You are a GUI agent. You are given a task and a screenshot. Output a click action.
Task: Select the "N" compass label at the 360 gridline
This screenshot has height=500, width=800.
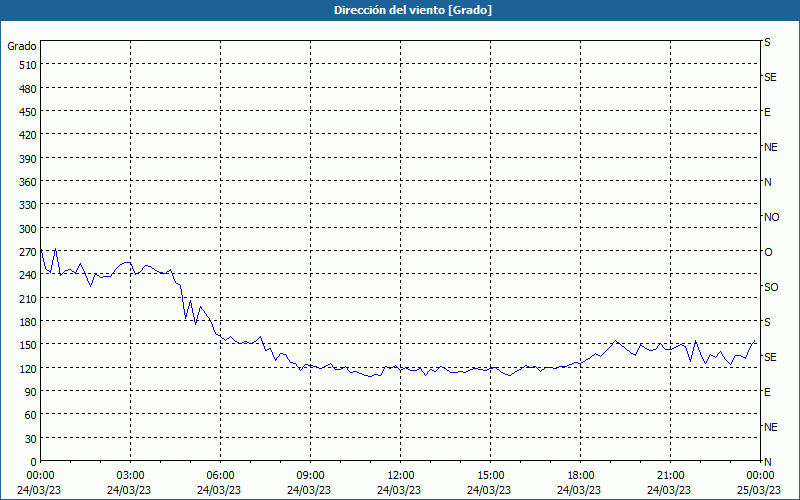[x=768, y=182]
